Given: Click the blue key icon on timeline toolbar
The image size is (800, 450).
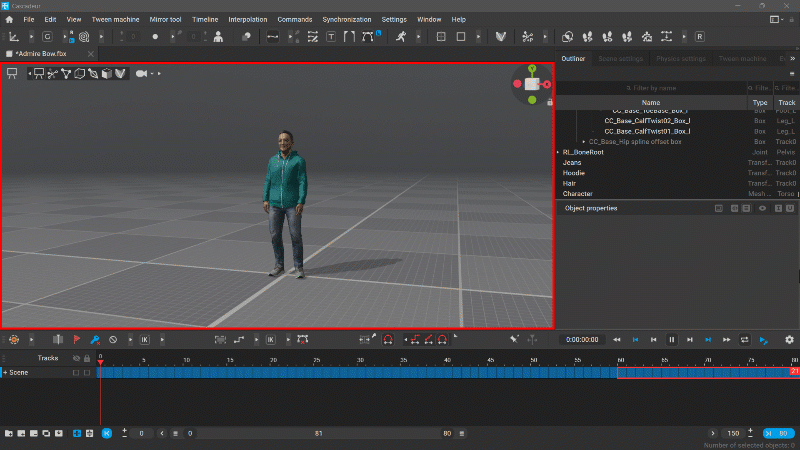Looking at the screenshot, I should pyautogui.click(x=95, y=340).
